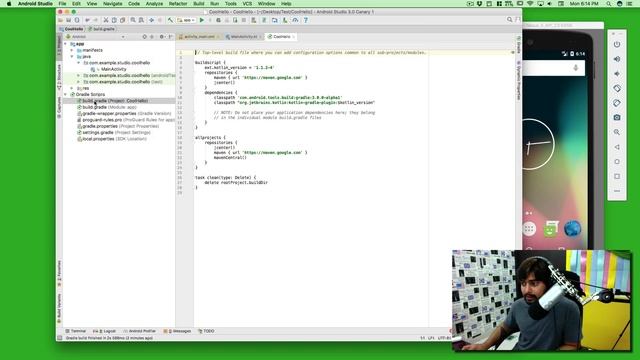This screenshot has height=360, width=640.
Task: Collapse the Gradle Scripts node
Action: tap(66, 94)
